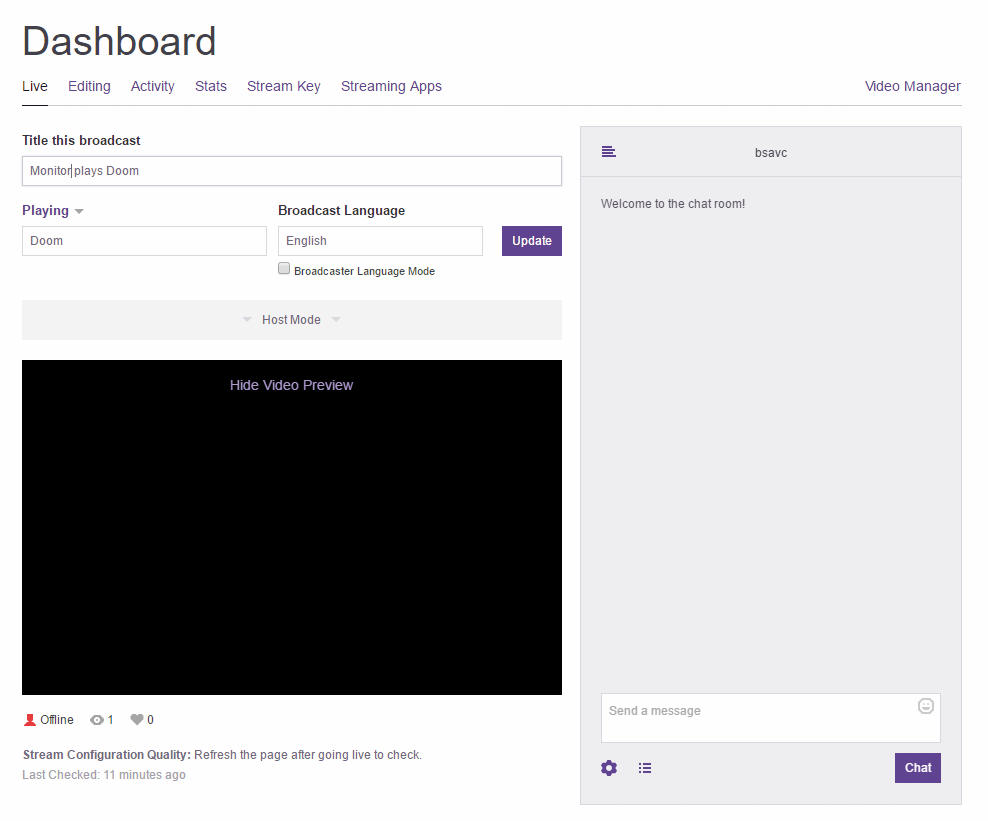The image size is (988, 821).
Task: Go to the Stream Key tab
Action: [284, 86]
